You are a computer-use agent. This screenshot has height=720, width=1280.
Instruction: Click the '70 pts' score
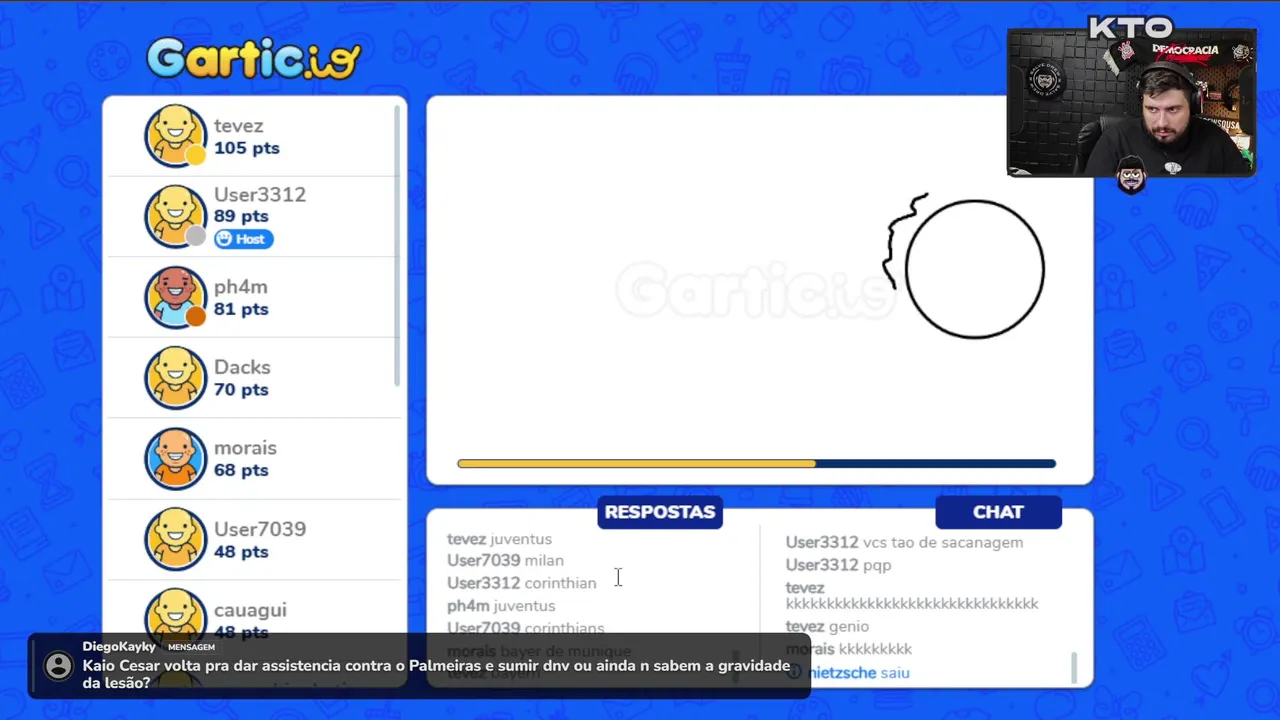[x=241, y=390]
